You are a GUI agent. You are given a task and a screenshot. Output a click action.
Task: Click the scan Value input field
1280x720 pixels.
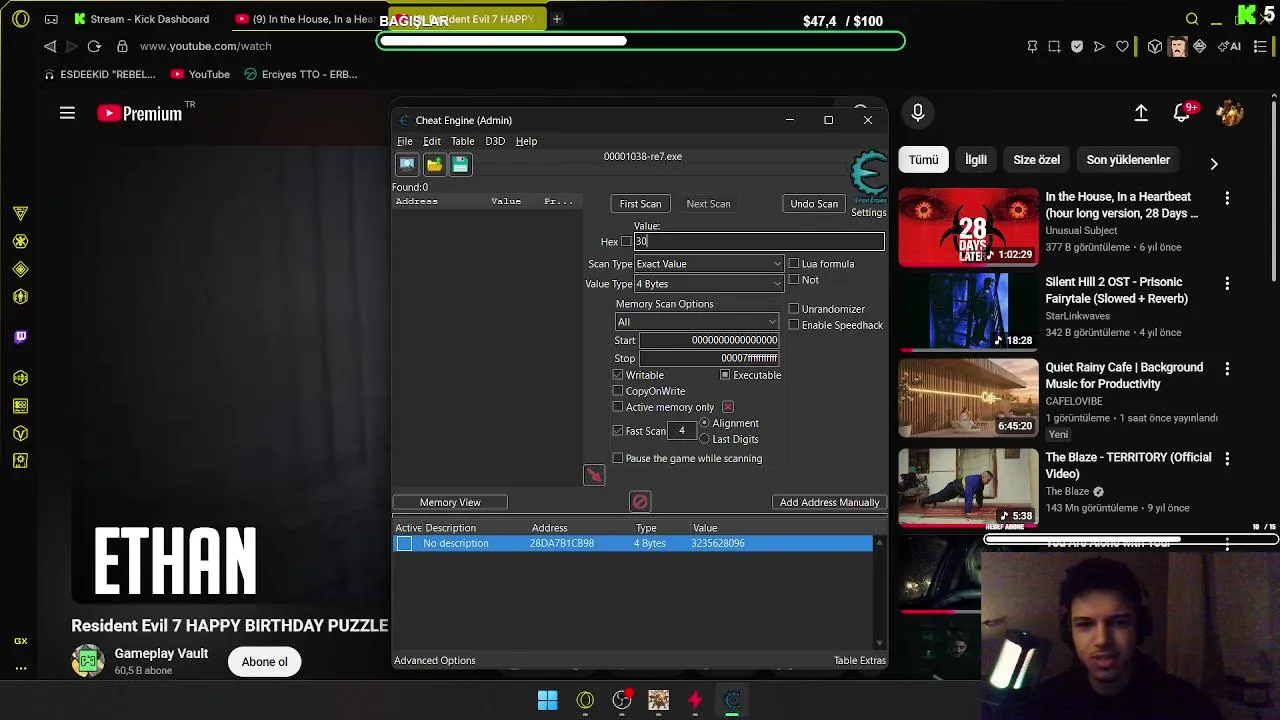coord(759,241)
